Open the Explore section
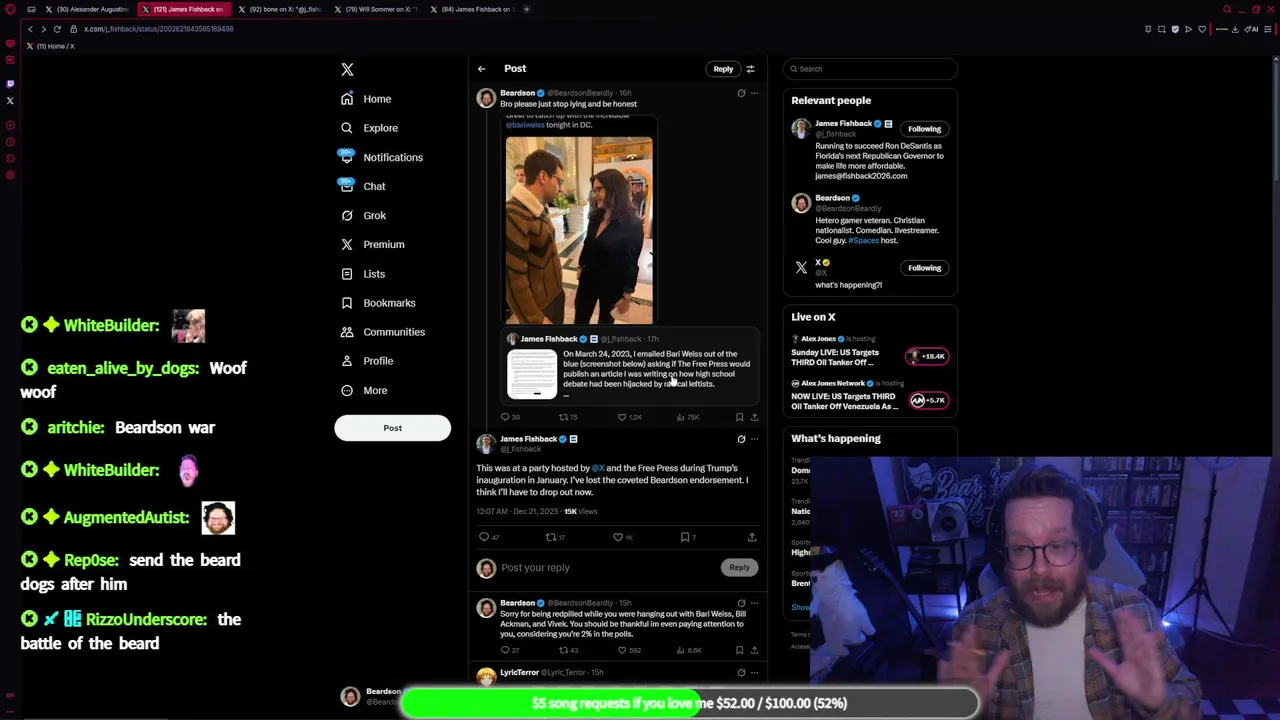 pyautogui.click(x=369, y=128)
